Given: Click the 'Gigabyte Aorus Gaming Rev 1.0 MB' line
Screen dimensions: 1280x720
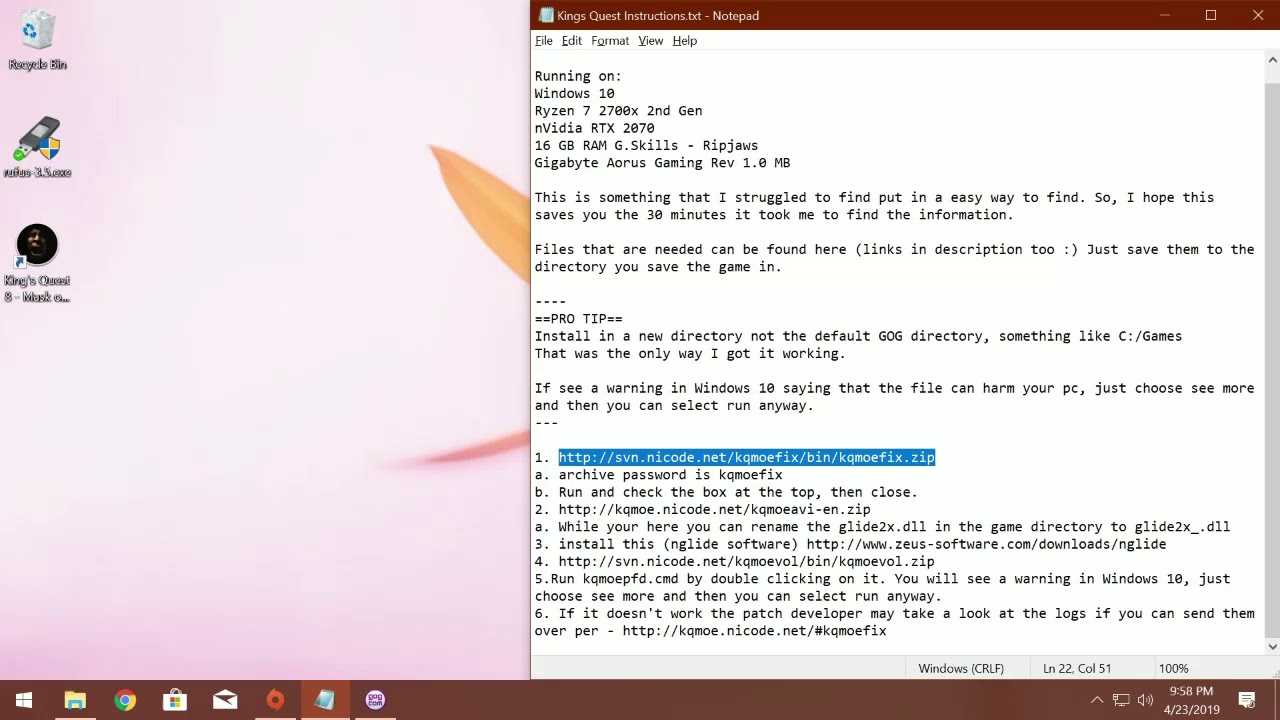Looking at the screenshot, I should tap(662, 163).
